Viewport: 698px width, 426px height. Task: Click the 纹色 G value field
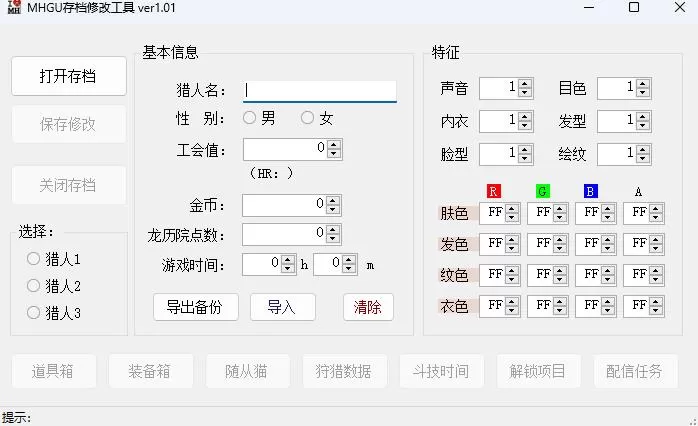tap(548, 275)
